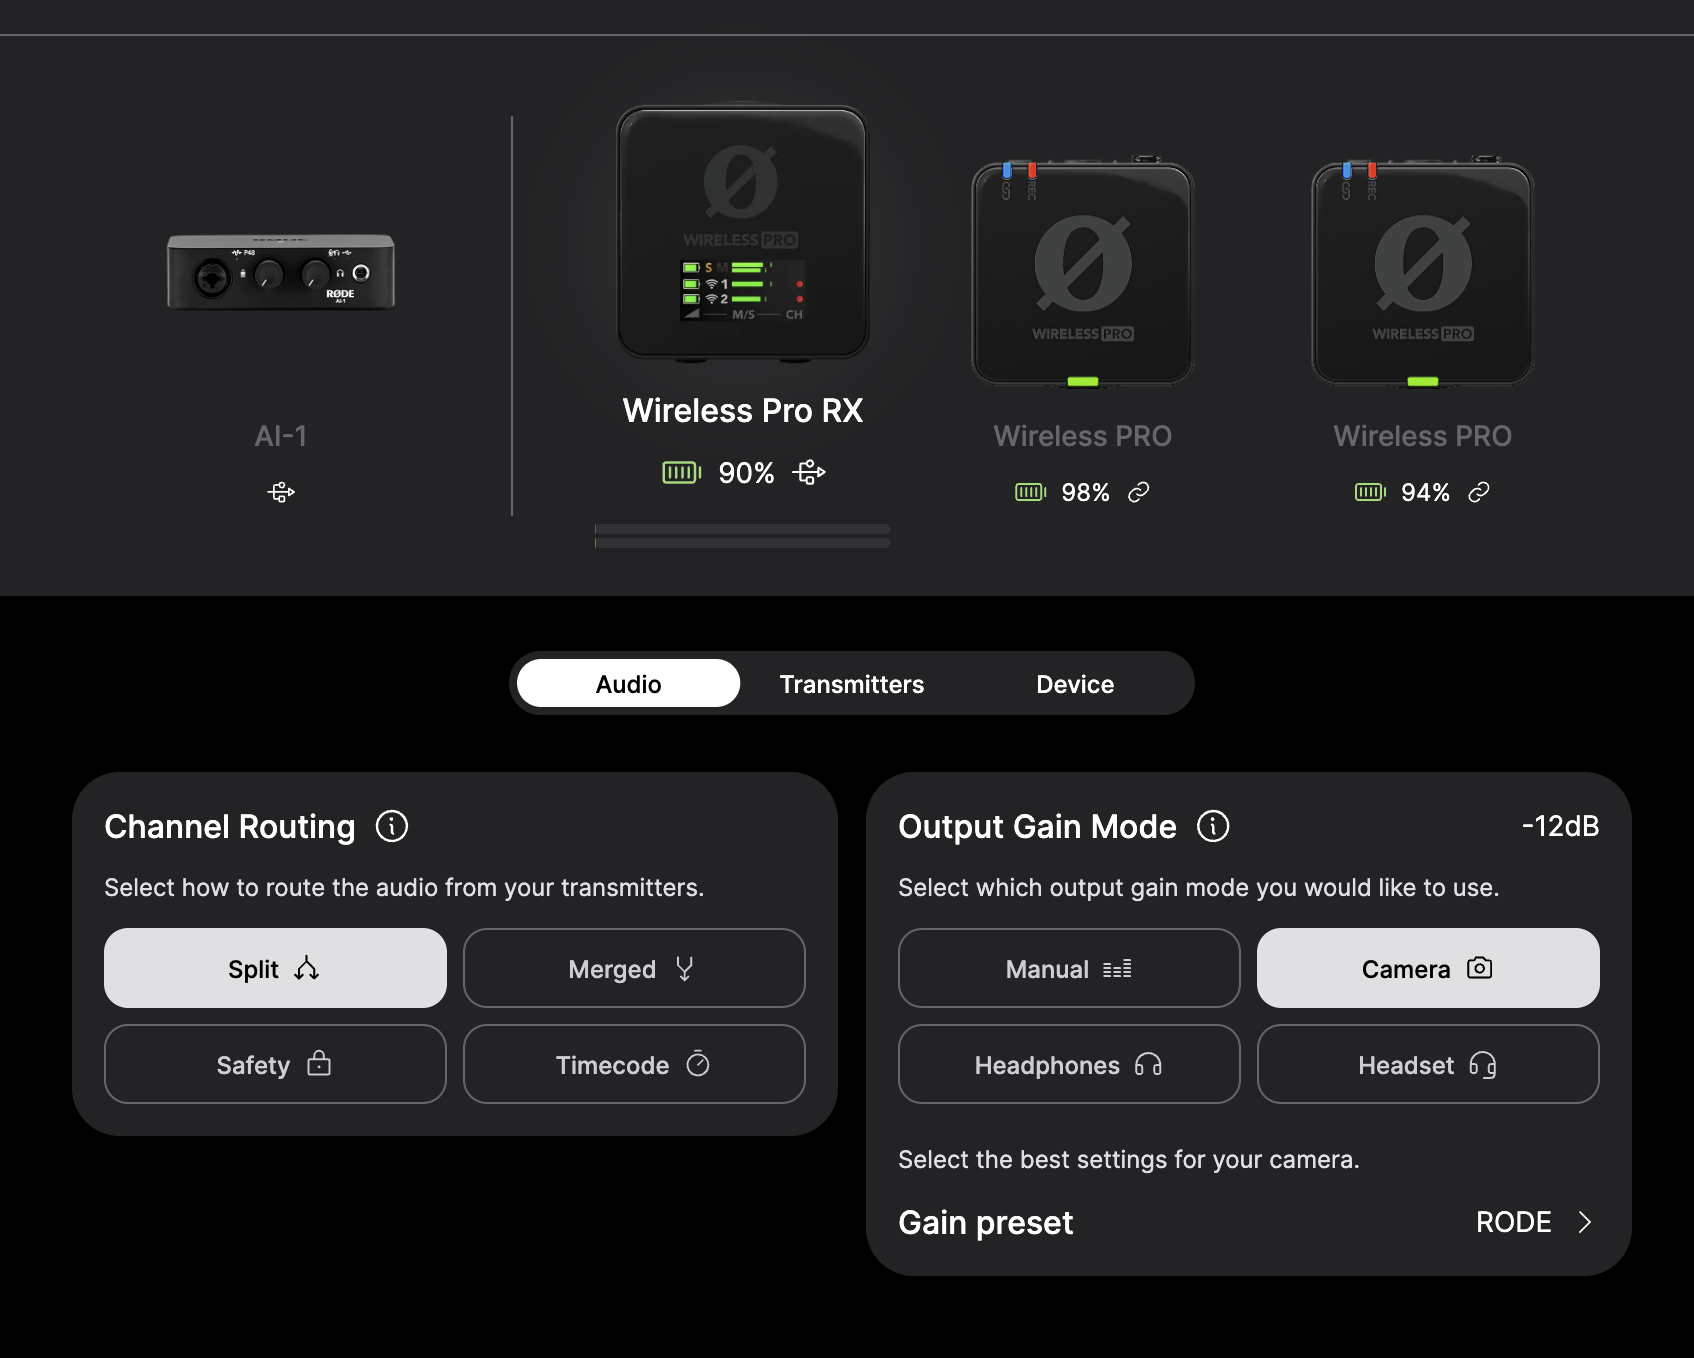
Task: Select Camera output gain mode
Action: (x=1428, y=968)
